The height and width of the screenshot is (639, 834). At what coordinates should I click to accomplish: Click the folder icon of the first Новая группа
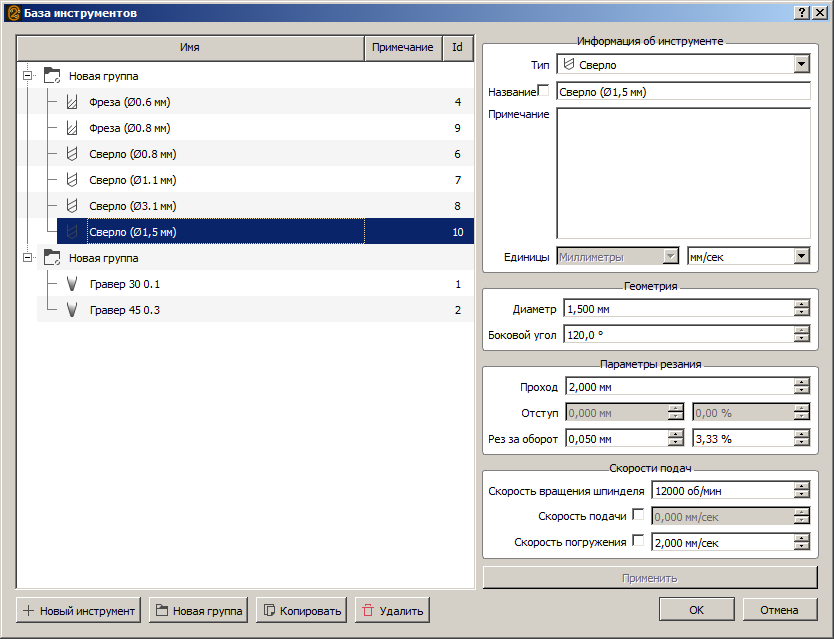coord(52,76)
